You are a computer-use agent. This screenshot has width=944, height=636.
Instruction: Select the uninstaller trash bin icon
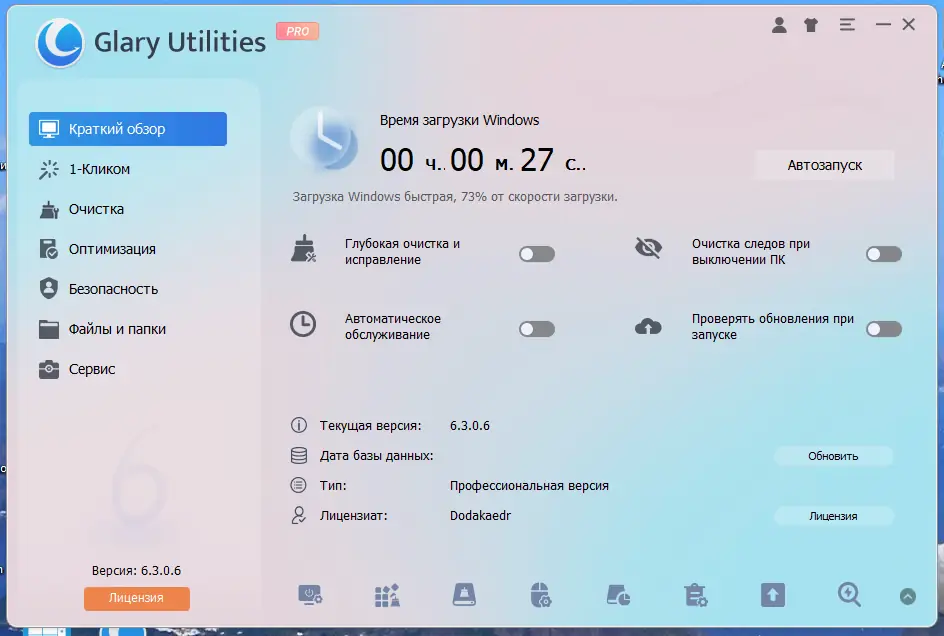coord(695,595)
